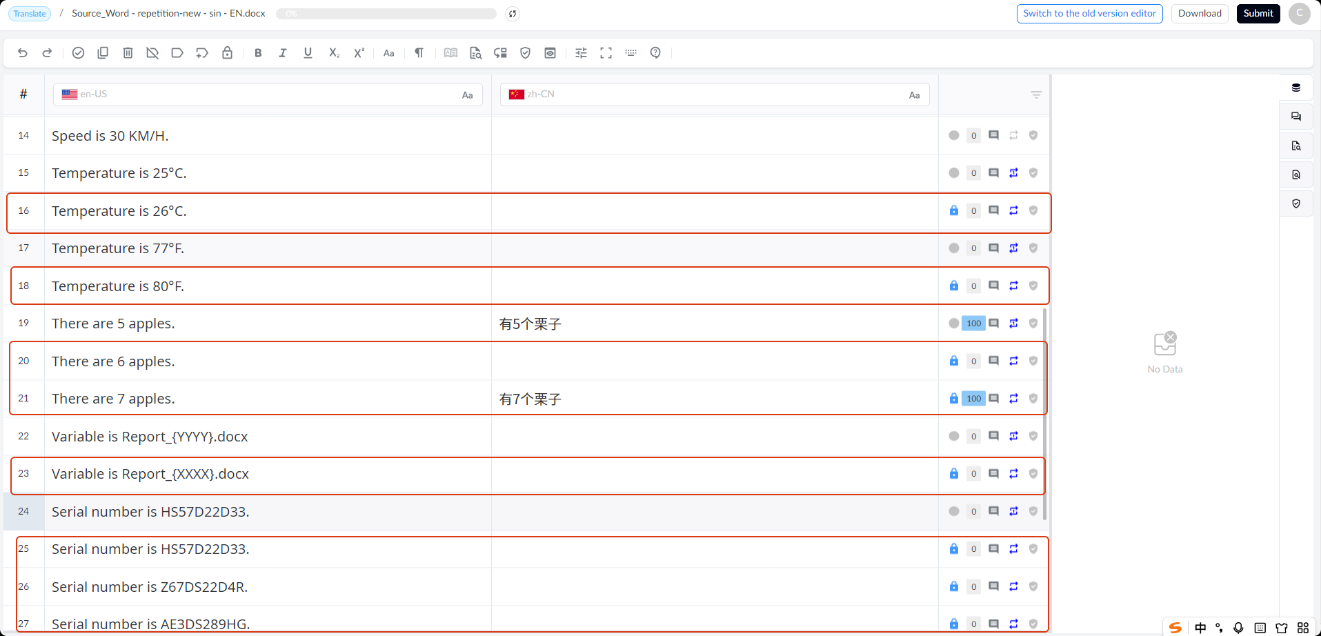Apply italic formatting
The height and width of the screenshot is (636, 1321).
click(x=283, y=53)
